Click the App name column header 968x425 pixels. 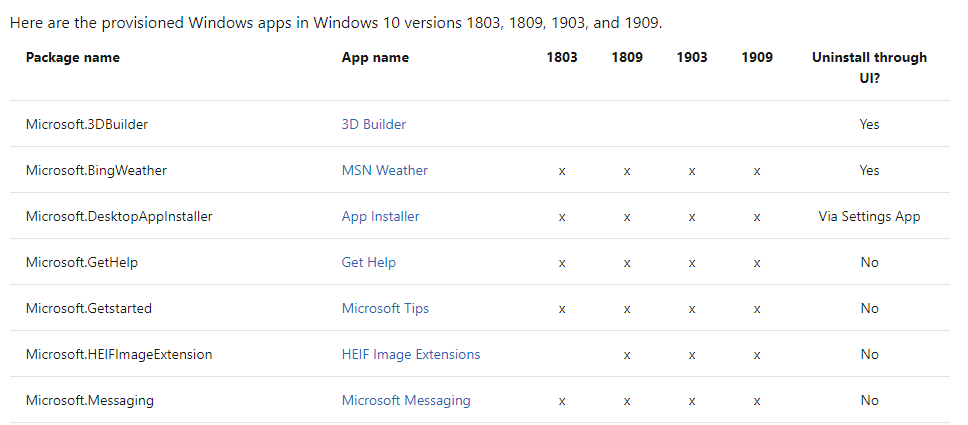coord(375,57)
